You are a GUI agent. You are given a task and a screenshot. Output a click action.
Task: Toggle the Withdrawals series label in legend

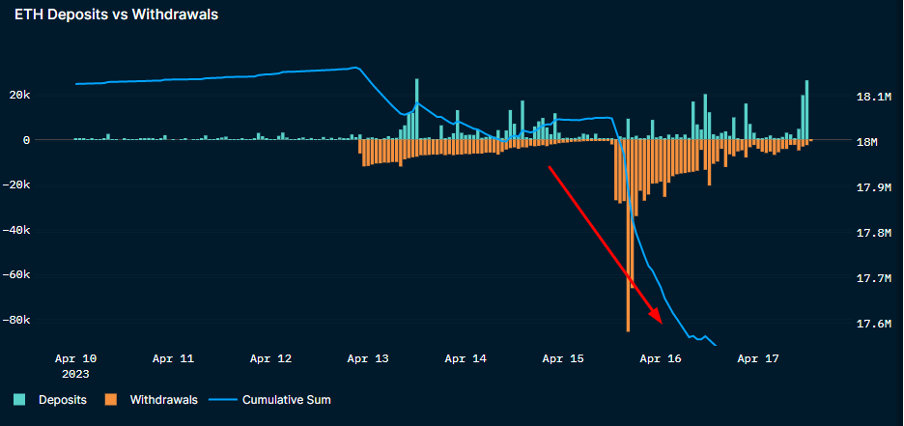pos(163,400)
